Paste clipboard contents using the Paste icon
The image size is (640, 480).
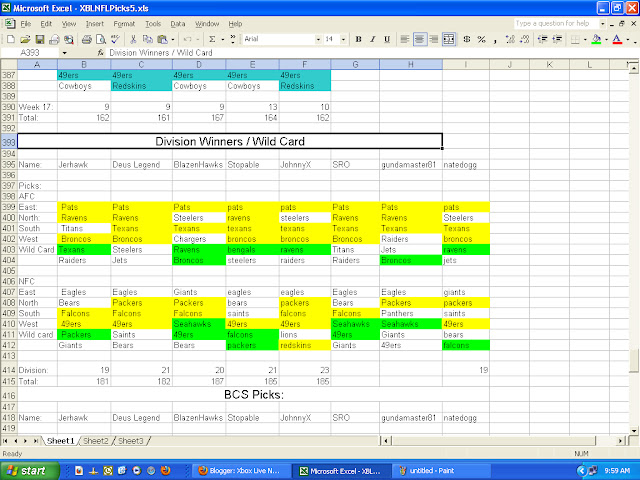(x=162, y=39)
